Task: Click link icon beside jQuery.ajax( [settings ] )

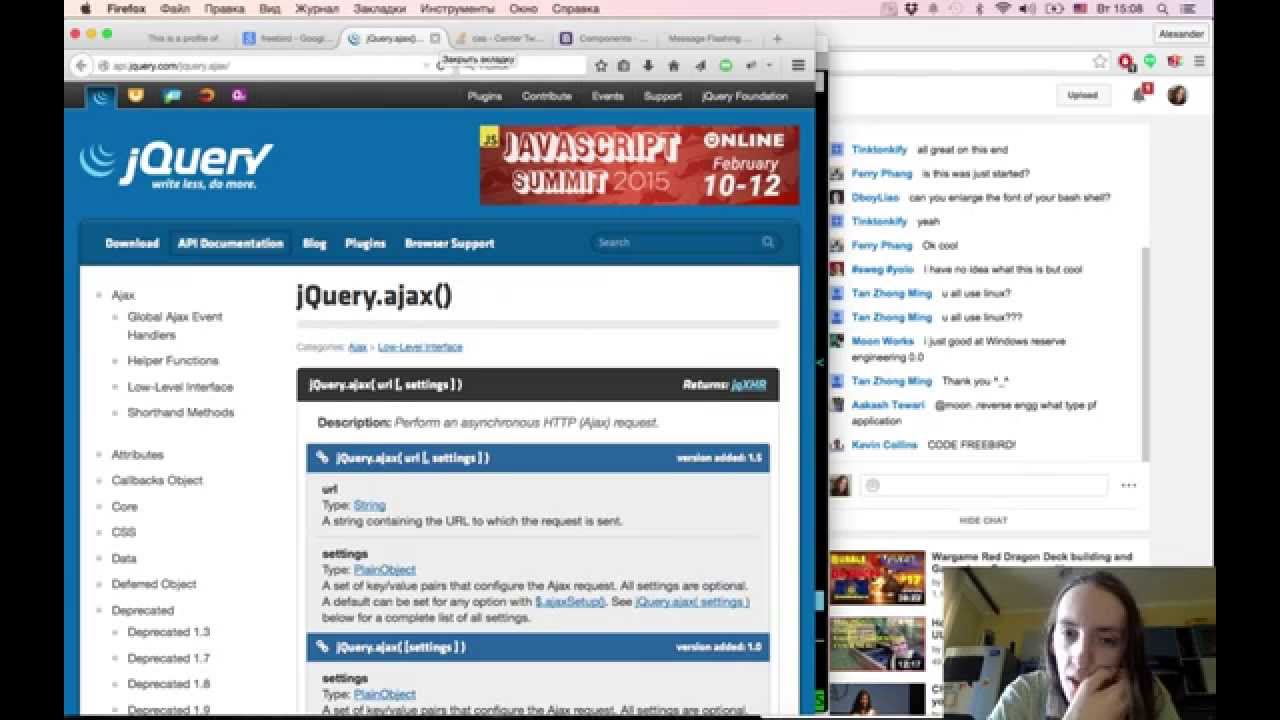Action: (x=322, y=647)
